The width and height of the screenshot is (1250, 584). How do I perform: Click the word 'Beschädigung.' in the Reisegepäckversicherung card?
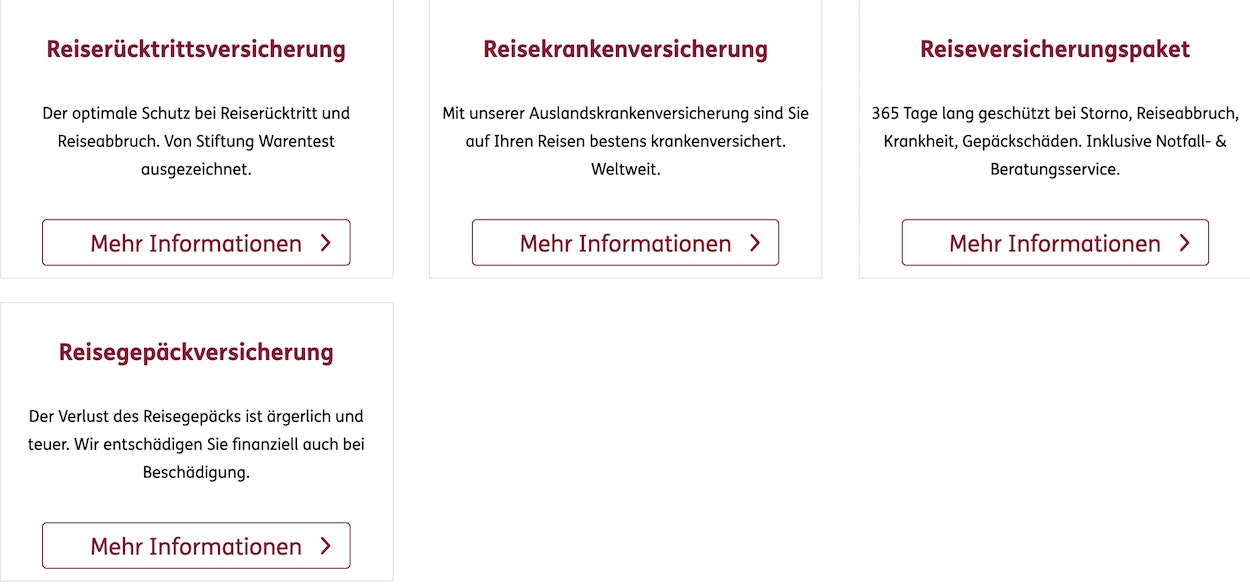pos(196,472)
